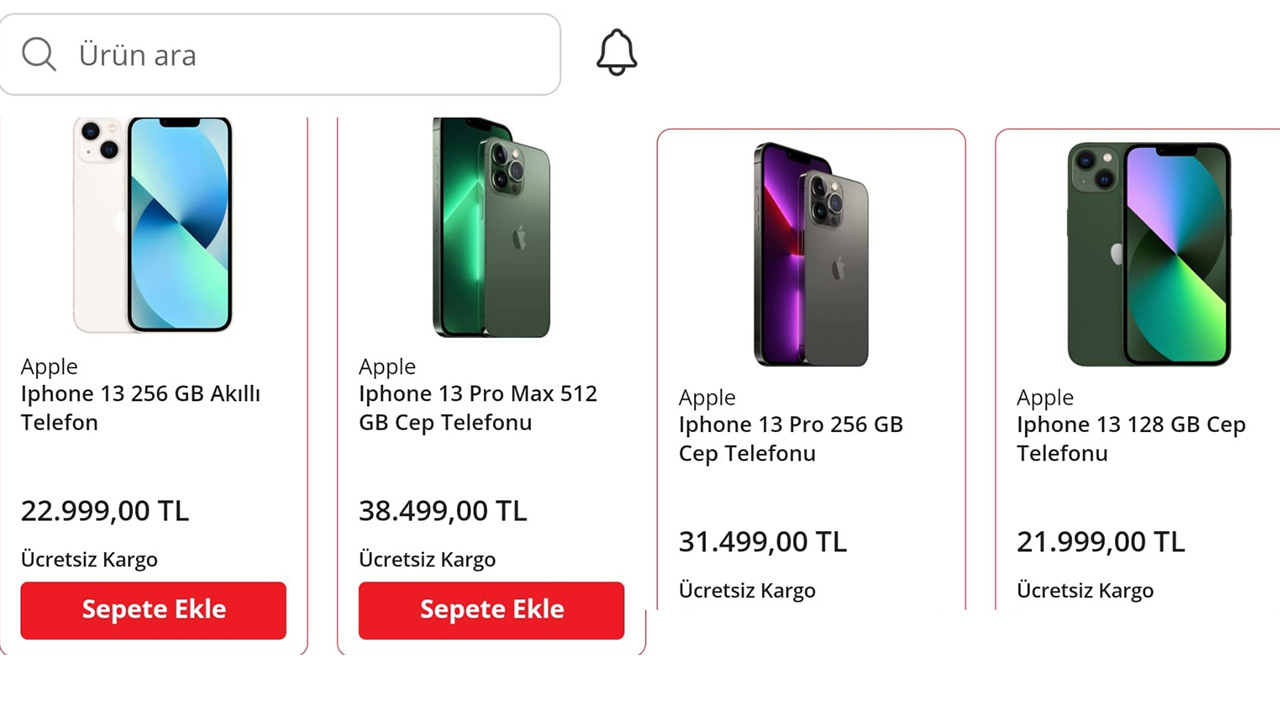Add Iphone 13 256 GB to cart
This screenshot has height=704, width=1280.
[x=153, y=610]
